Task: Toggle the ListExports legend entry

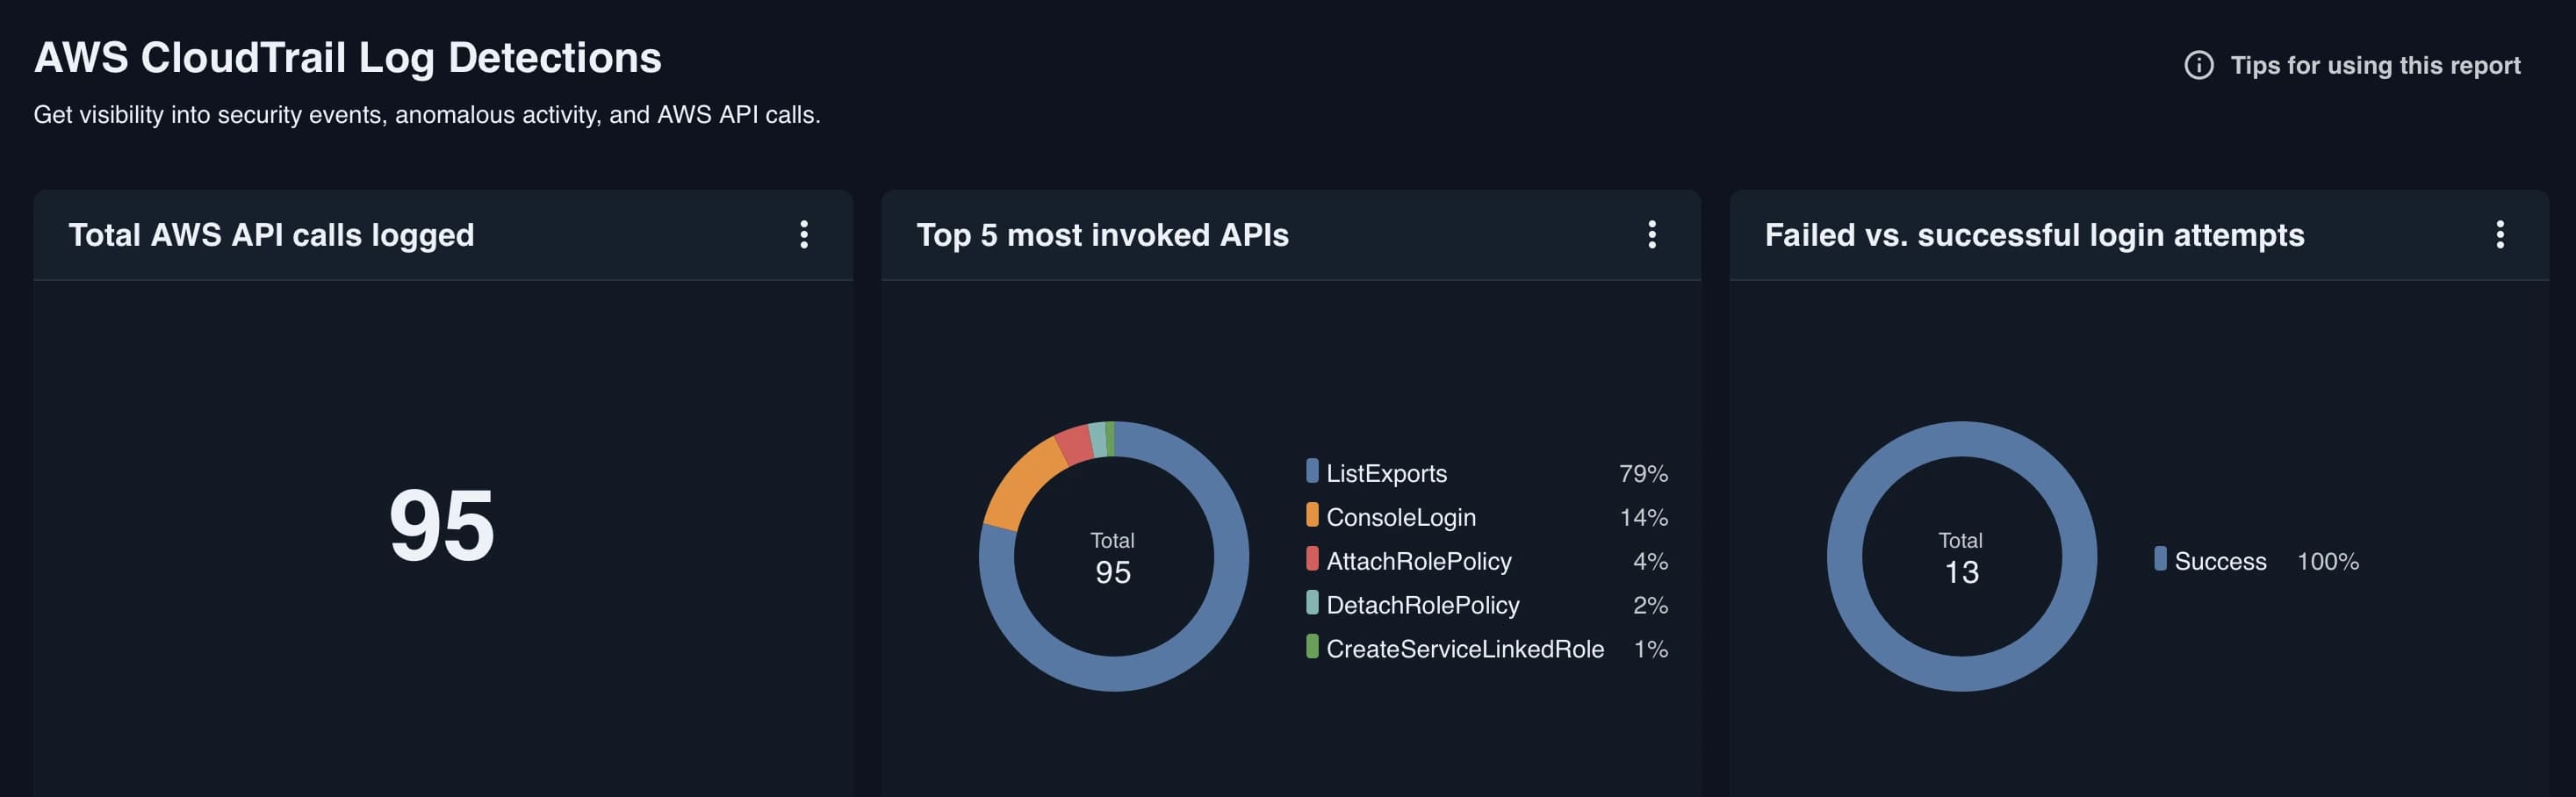Action: 1386,473
